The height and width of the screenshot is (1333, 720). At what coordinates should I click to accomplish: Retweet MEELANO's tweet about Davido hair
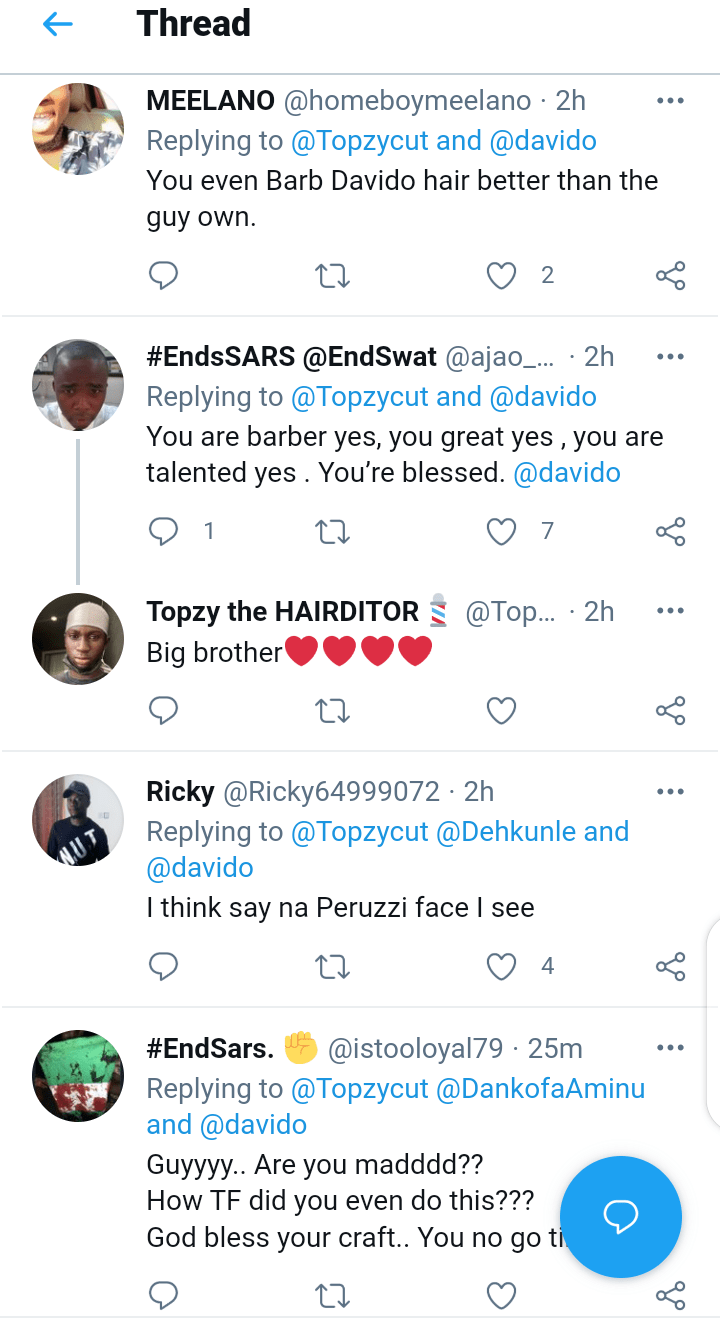(332, 275)
